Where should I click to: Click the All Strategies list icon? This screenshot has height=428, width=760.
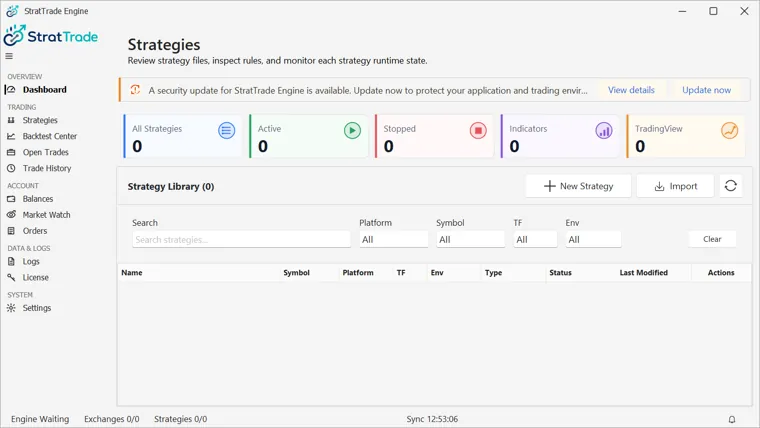[x=226, y=130]
